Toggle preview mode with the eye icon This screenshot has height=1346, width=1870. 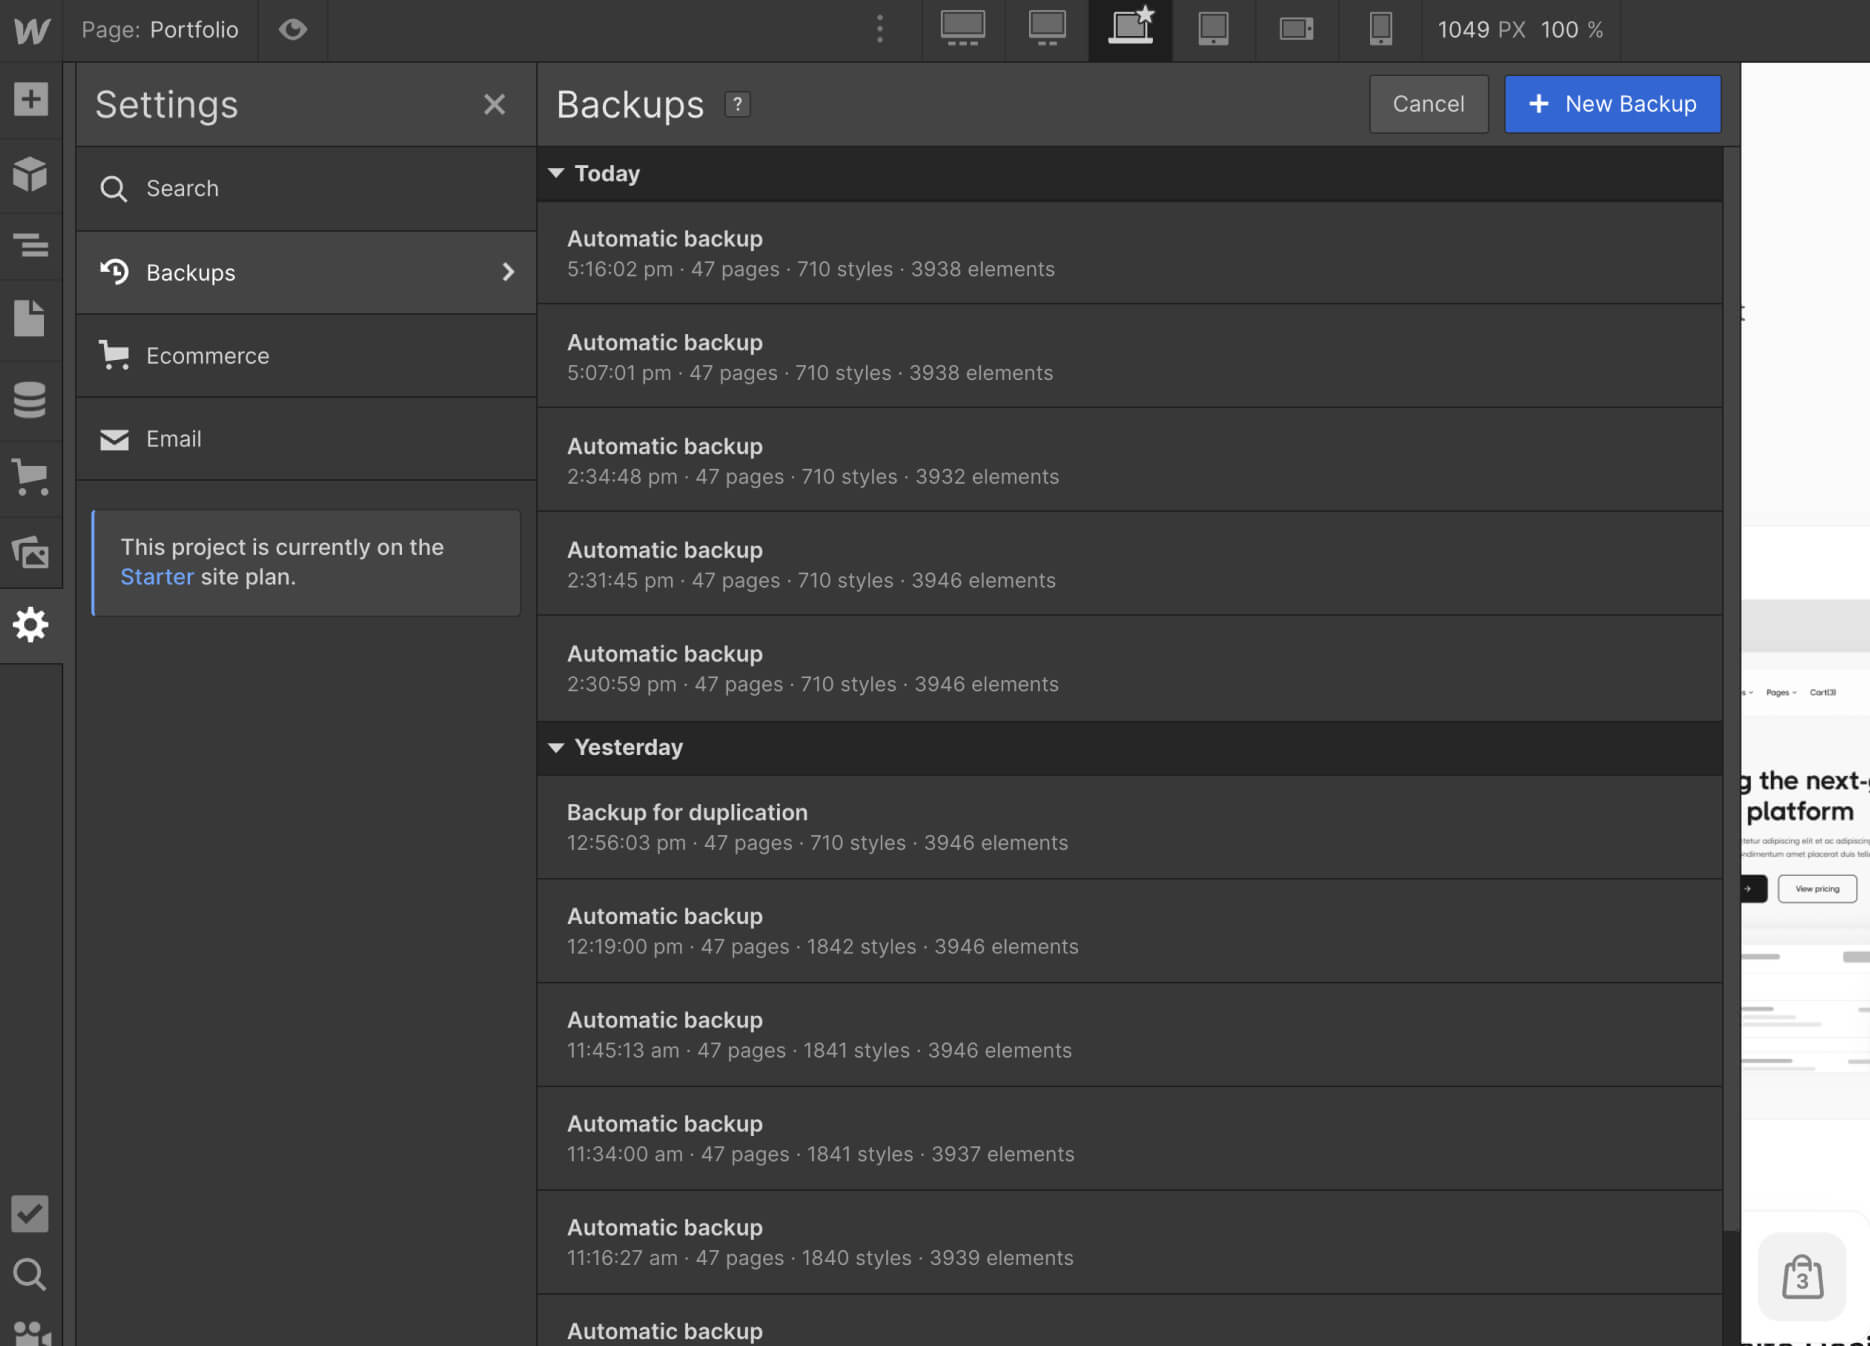point(292,30)
